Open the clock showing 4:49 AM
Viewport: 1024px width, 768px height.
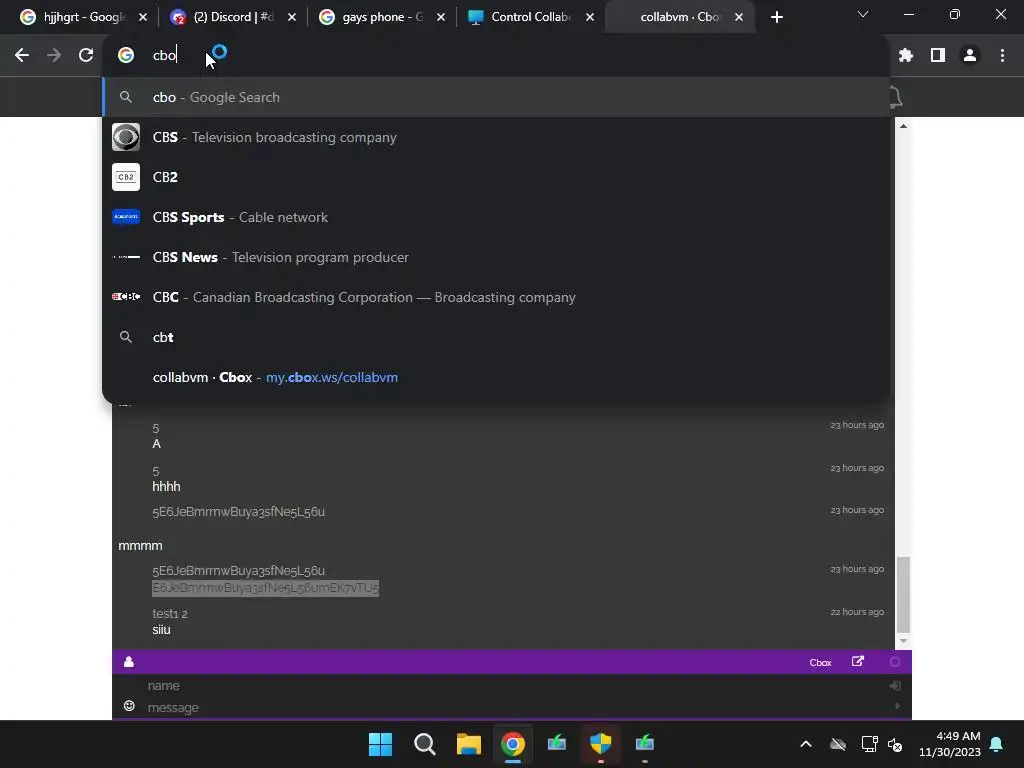click(x=950, y=744)
